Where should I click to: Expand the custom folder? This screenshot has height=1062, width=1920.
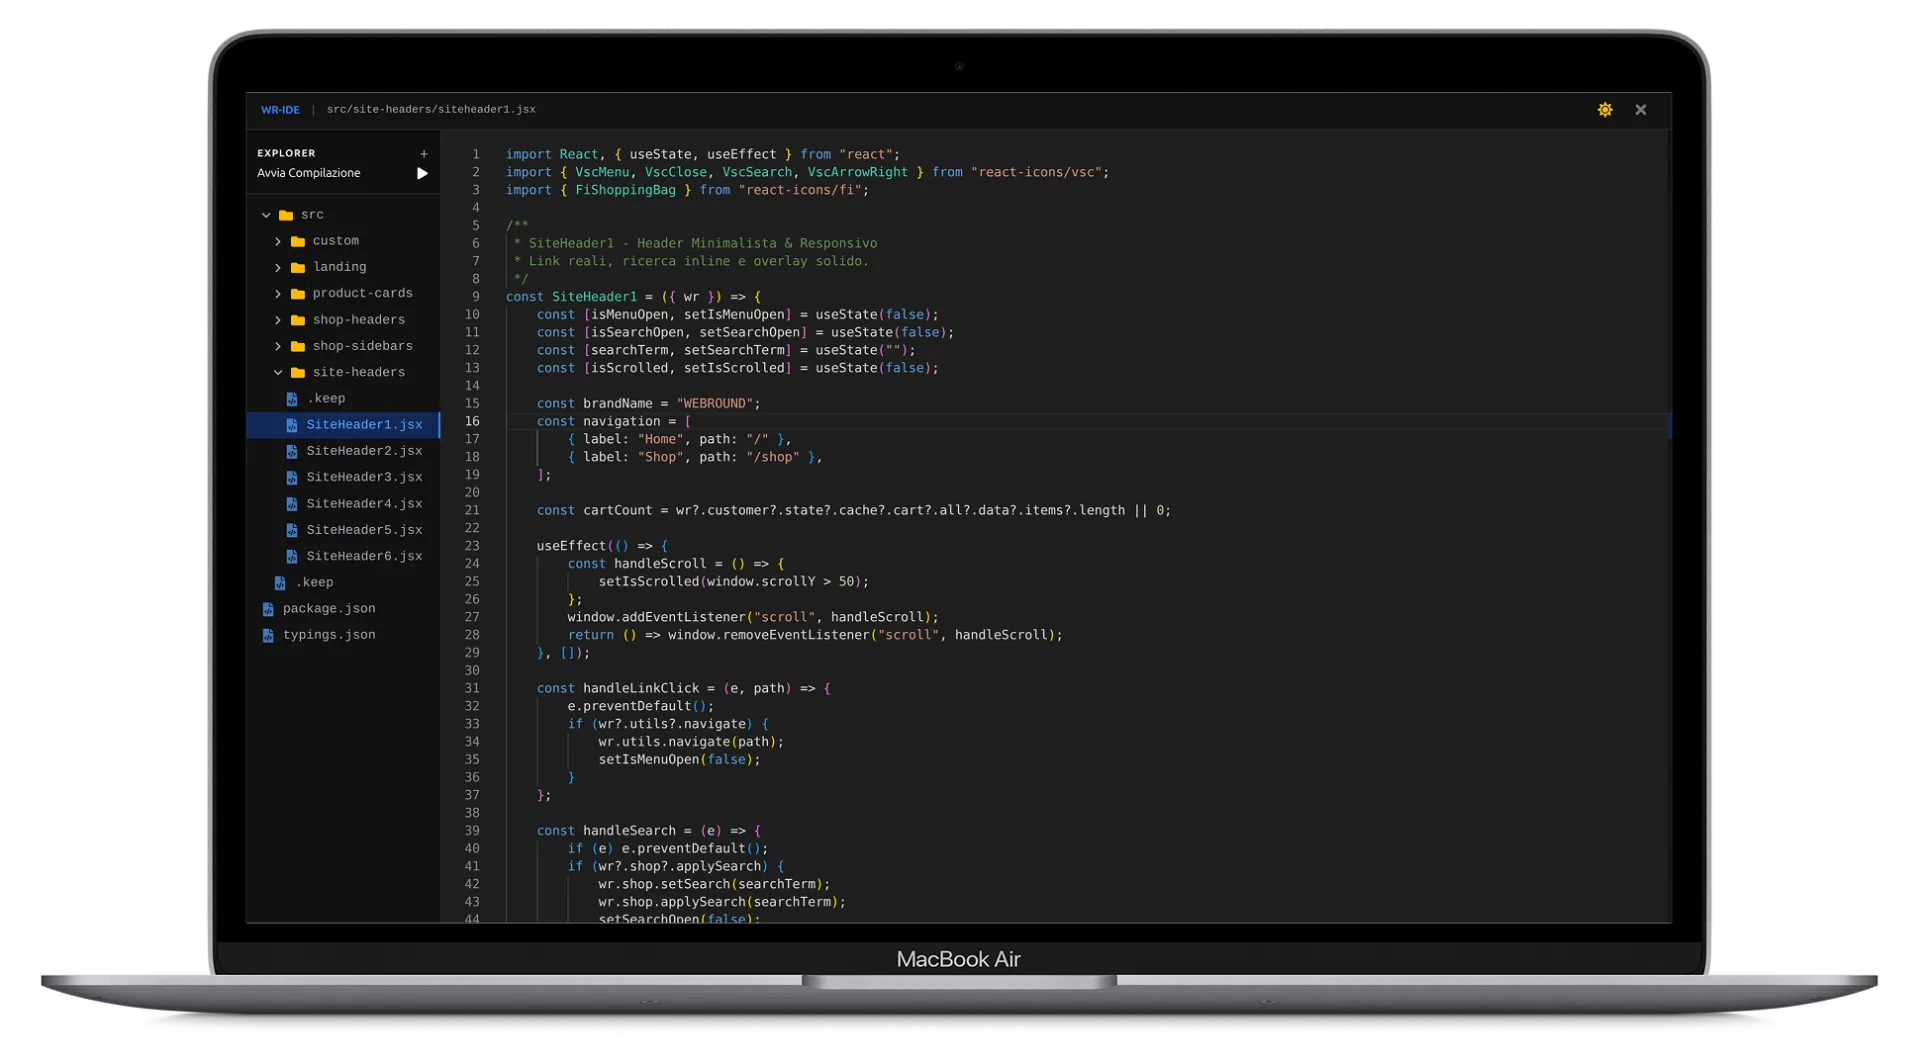tap(279, 240)
